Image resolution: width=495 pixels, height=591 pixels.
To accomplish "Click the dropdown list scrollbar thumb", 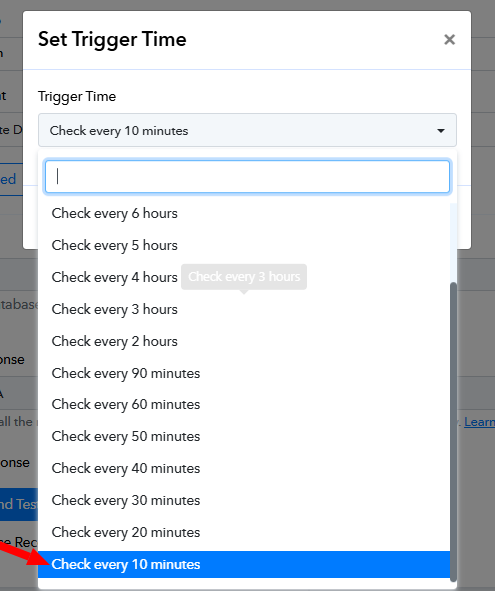I will click(x=454, y=432).
